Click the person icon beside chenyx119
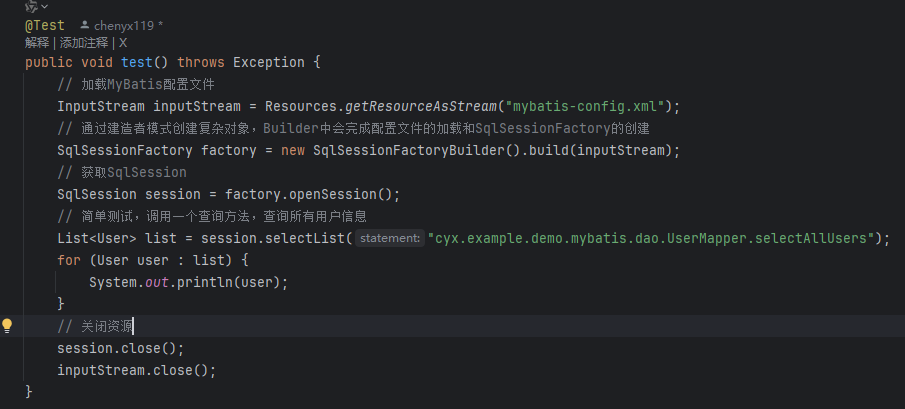 tap(84, 25)
